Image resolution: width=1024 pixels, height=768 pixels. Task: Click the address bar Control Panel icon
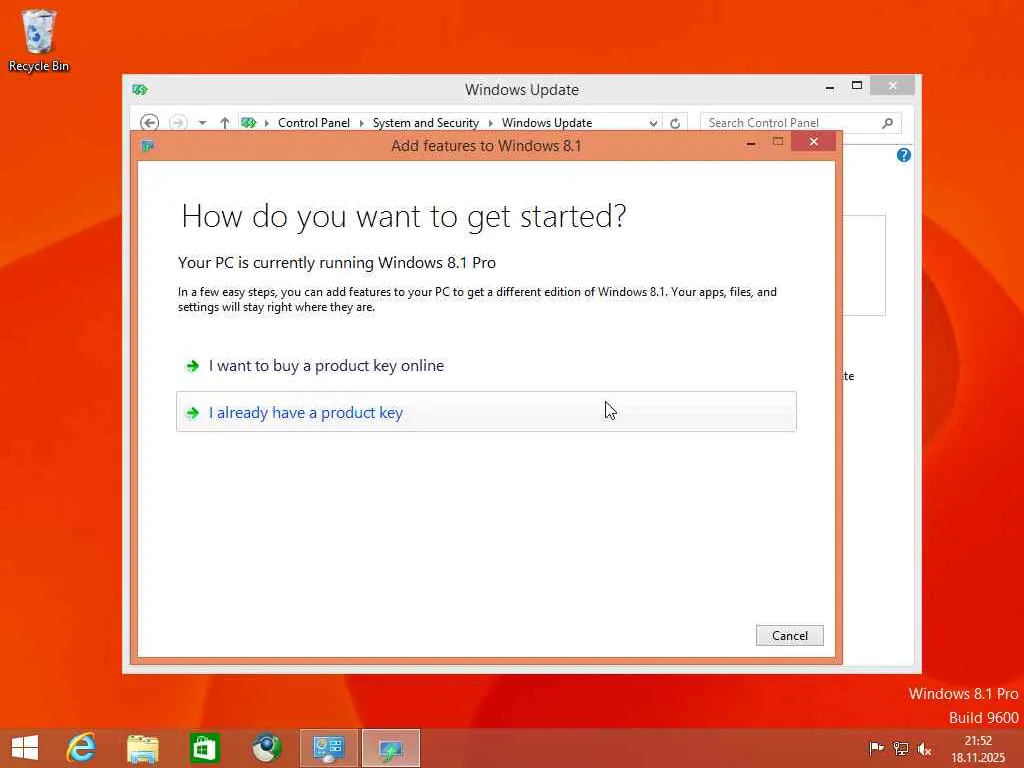tap(249, 123)
